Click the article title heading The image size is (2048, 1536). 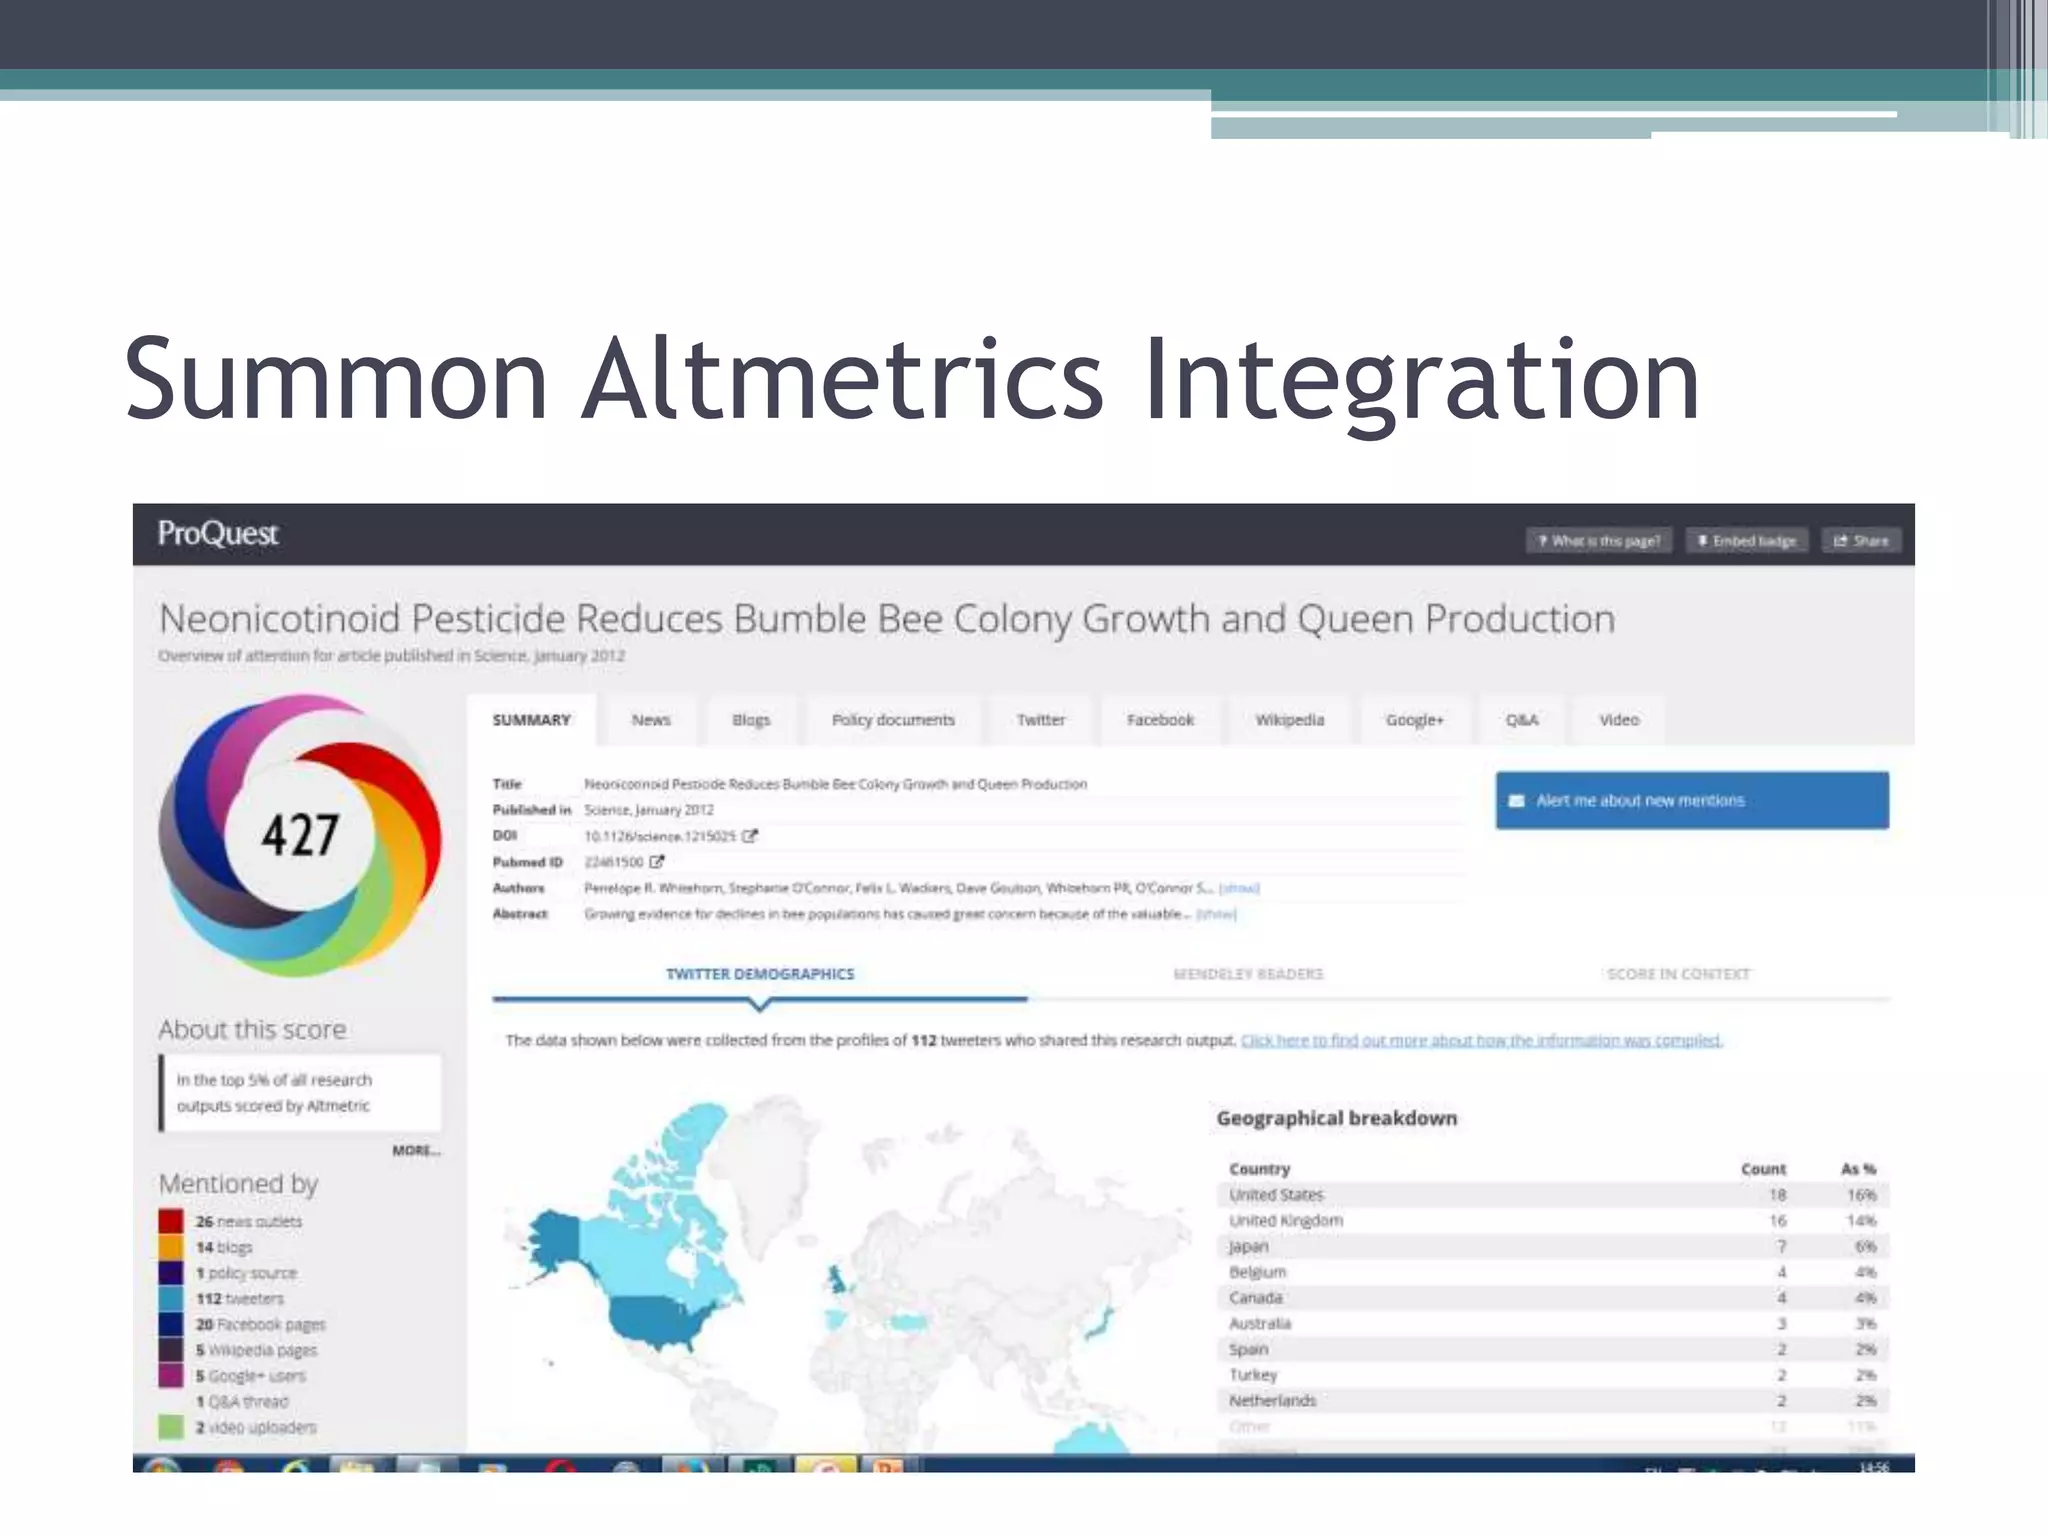pyautogui.click(x=887, y=619)
